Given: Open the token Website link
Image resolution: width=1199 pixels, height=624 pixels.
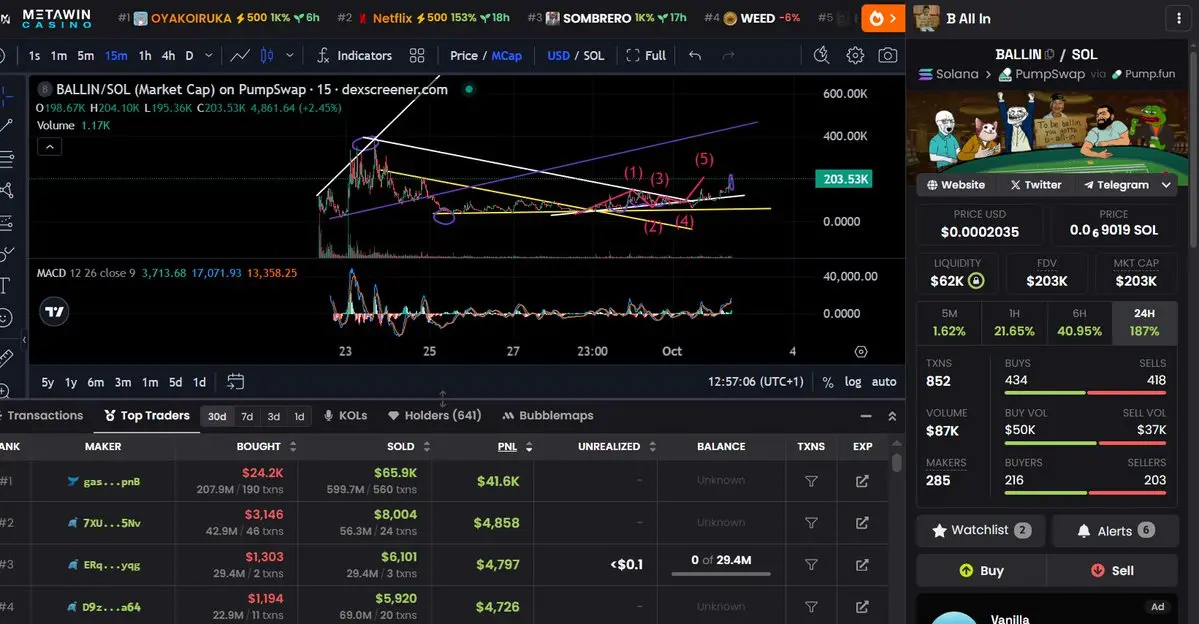Looking at the screenshot, I should point(956,185).
